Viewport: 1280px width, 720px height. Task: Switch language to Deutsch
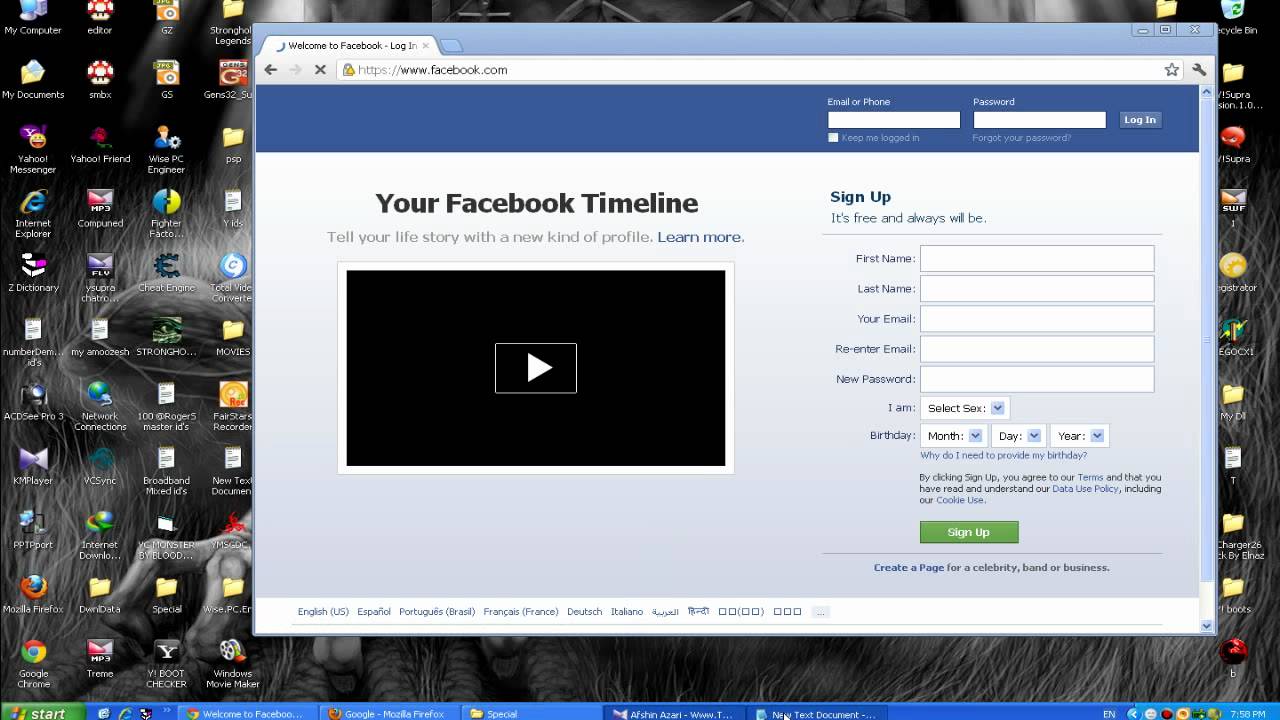tap(584, 612)
